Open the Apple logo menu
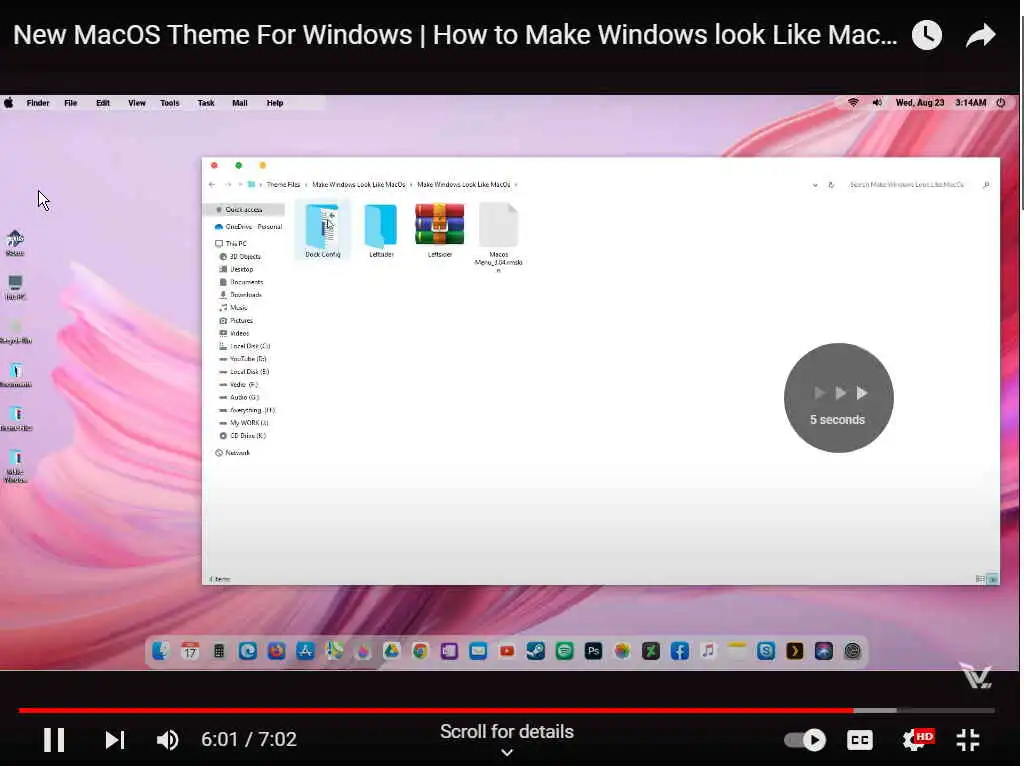The image size is (1024, 766). 8,103
